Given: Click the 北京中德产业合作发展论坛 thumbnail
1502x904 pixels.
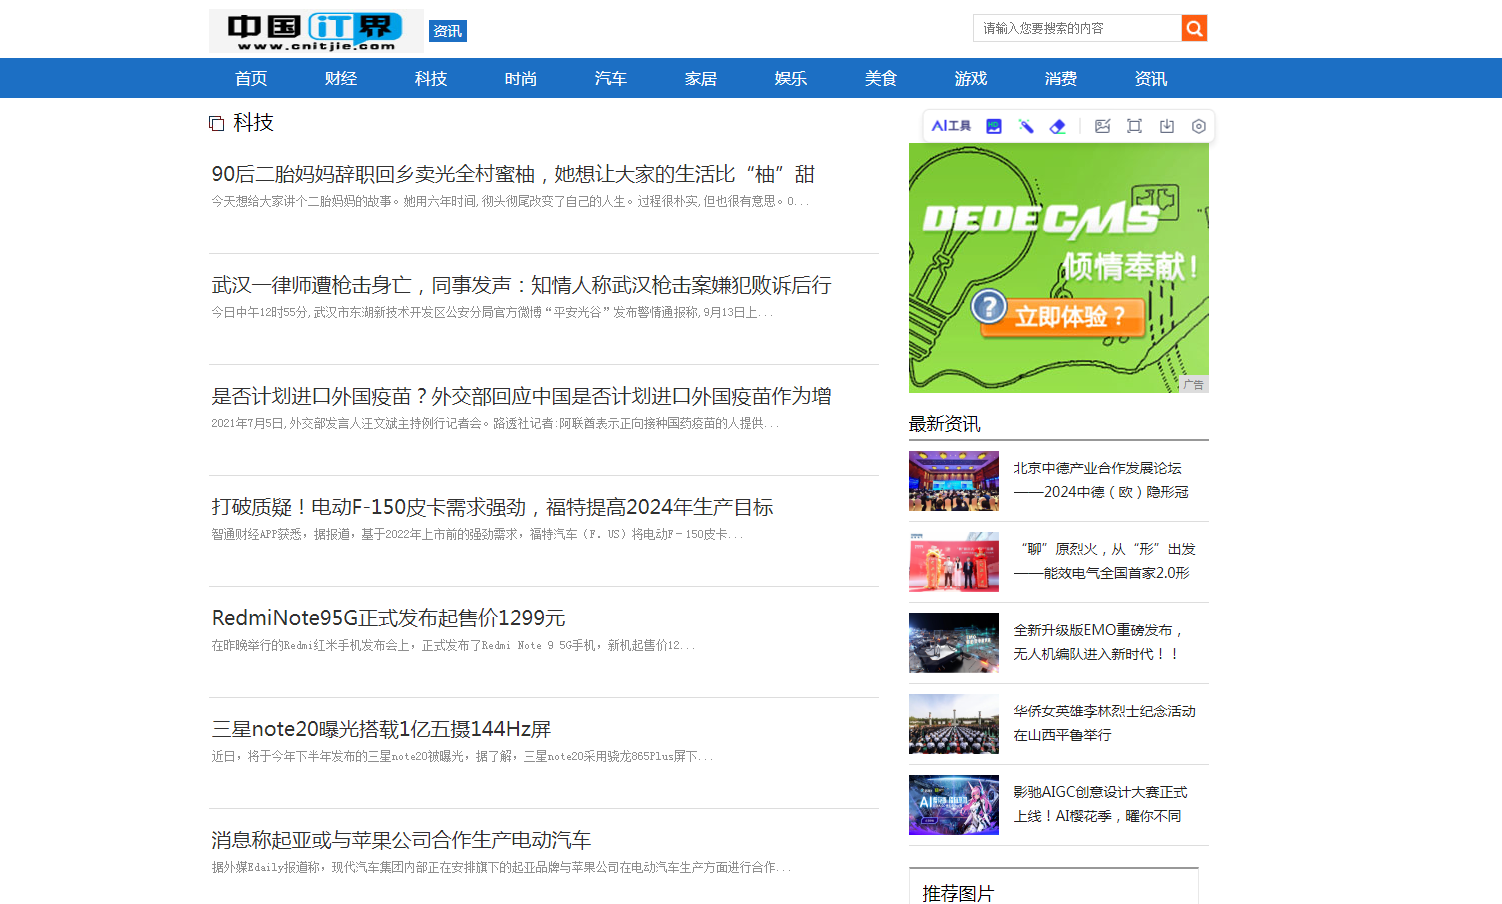Looking at the screenshot, I should pos(954,481).
